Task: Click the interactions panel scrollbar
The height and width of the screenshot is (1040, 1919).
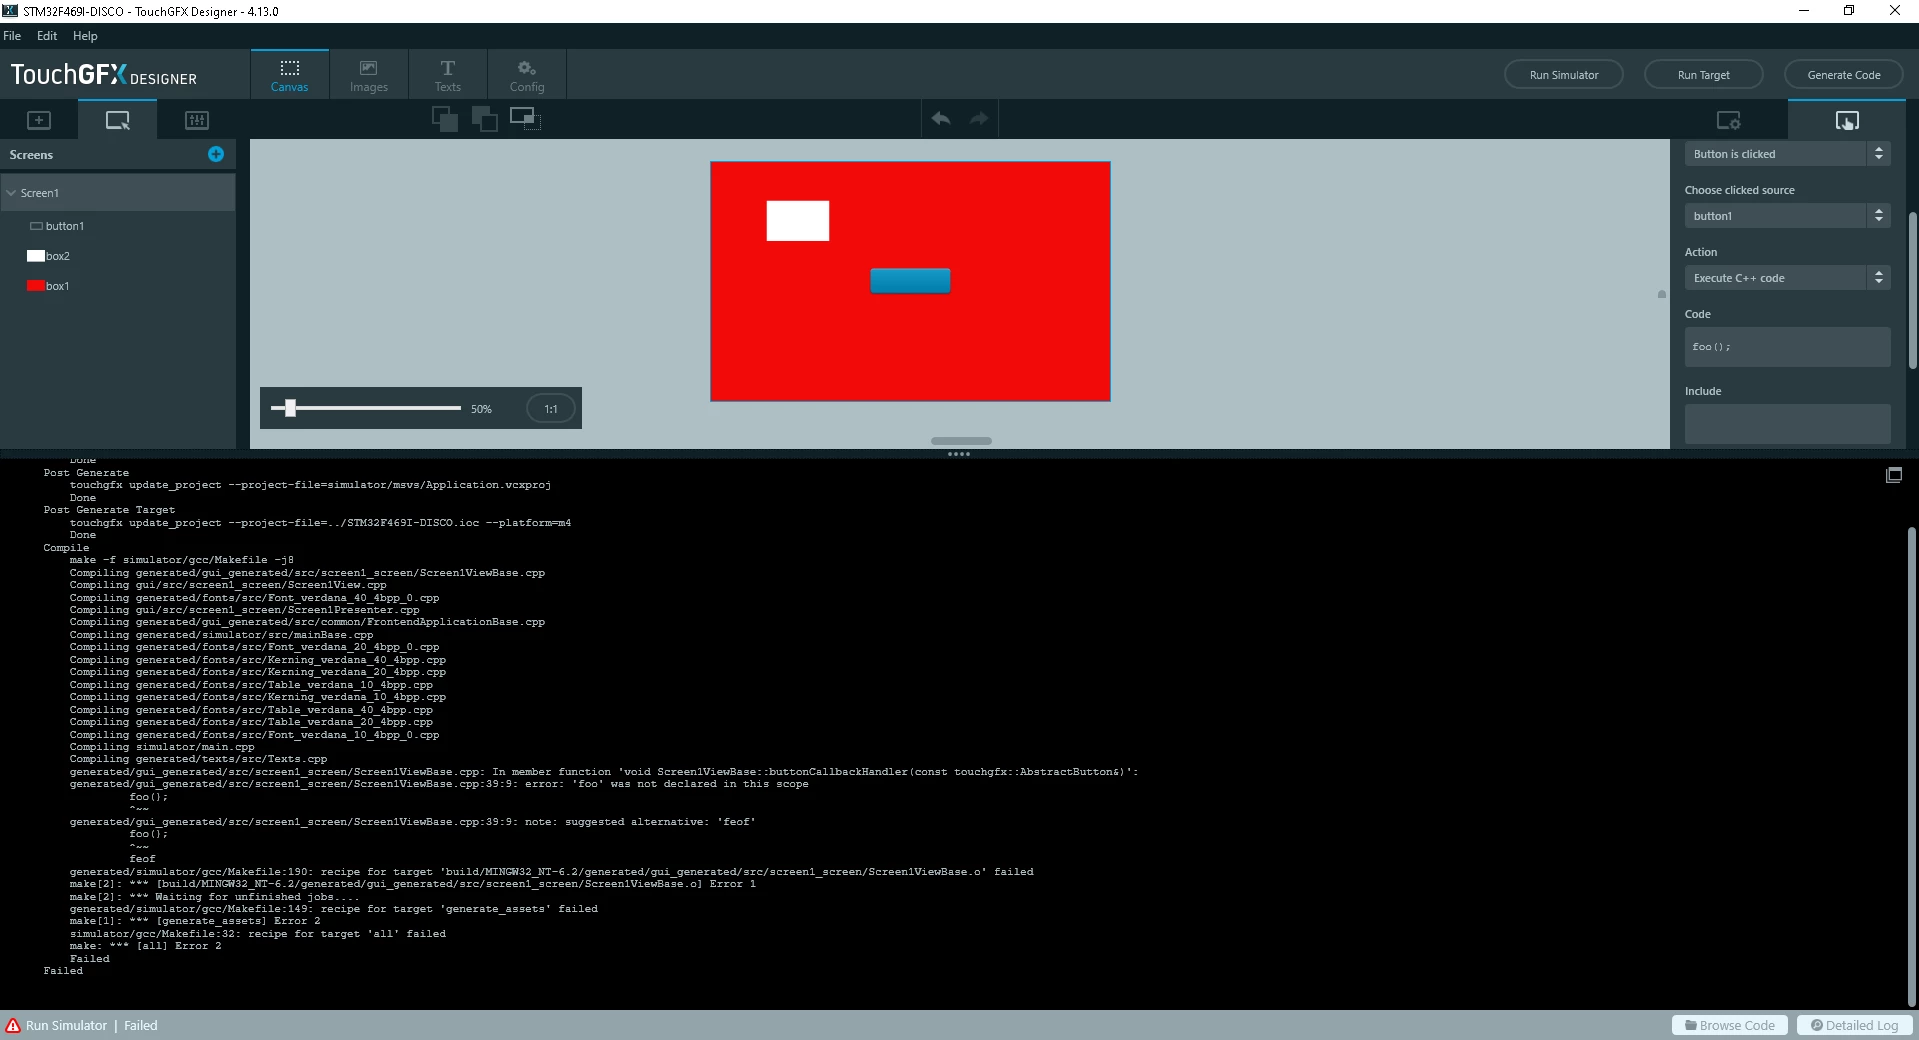Action: (1912, 290)
